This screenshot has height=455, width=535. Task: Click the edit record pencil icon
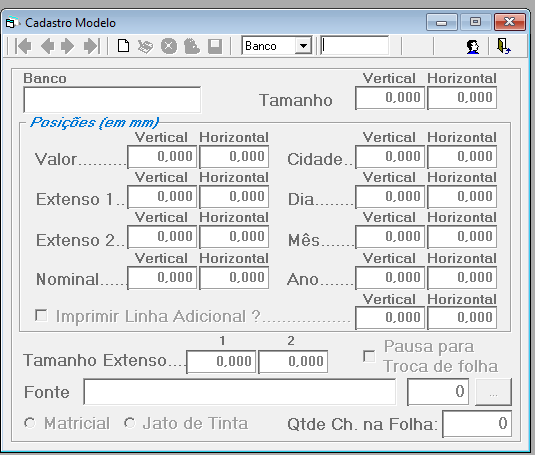pos(145,46)
